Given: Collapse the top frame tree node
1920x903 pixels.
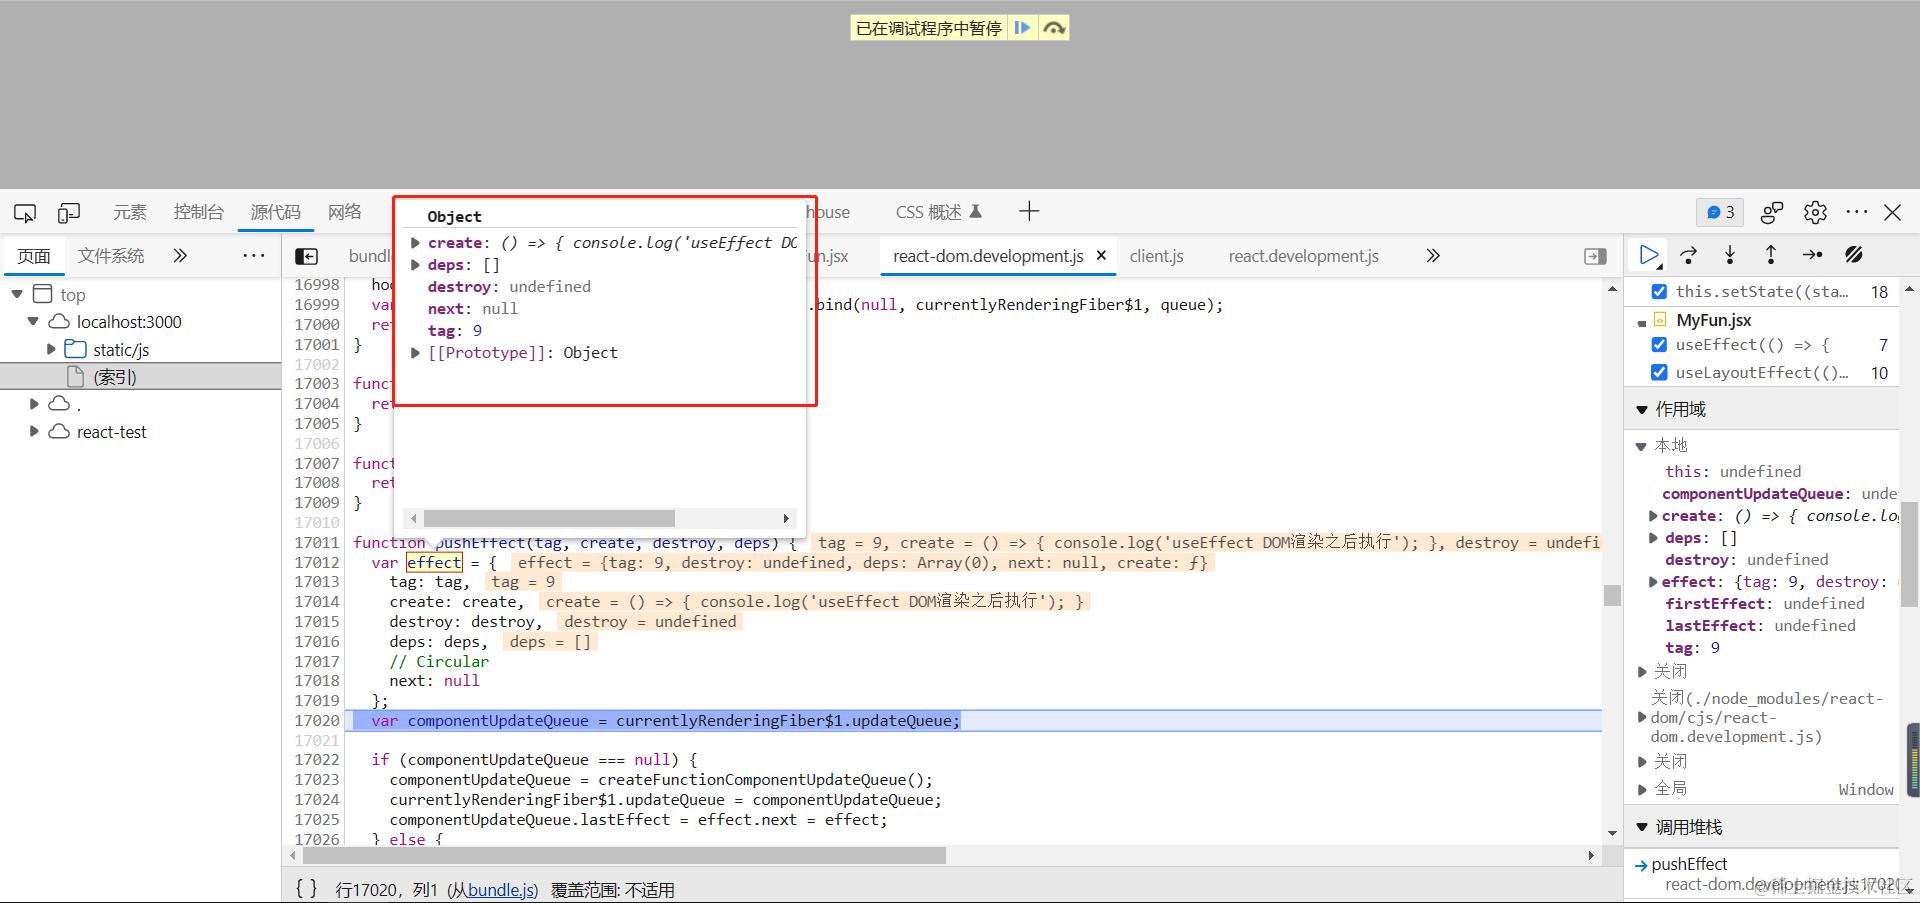Looking at the screenshot, I should [x=17, y=294].
